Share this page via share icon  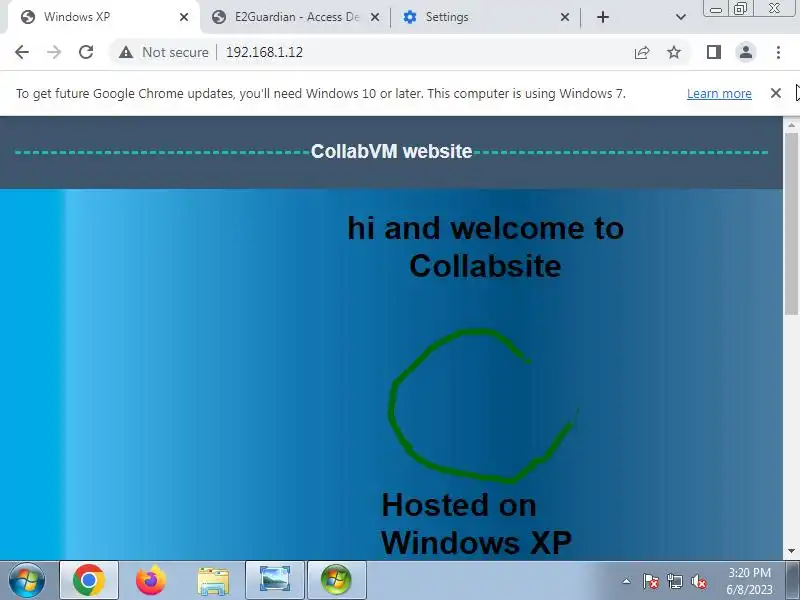[642, 52]
